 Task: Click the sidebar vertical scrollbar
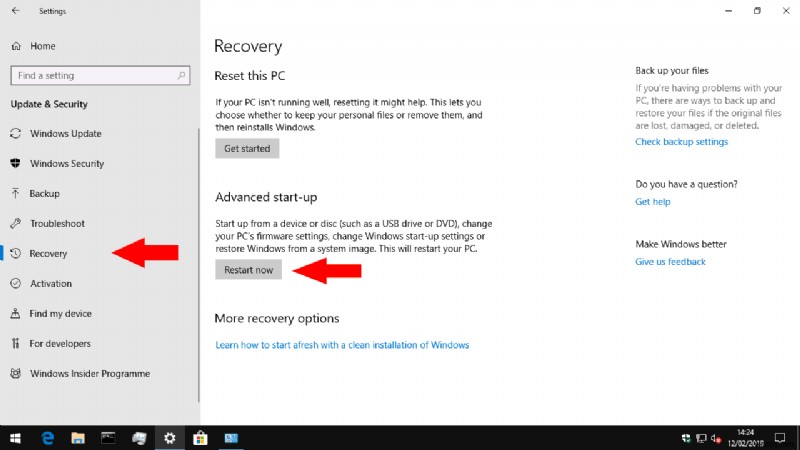[x=198, y=265]
